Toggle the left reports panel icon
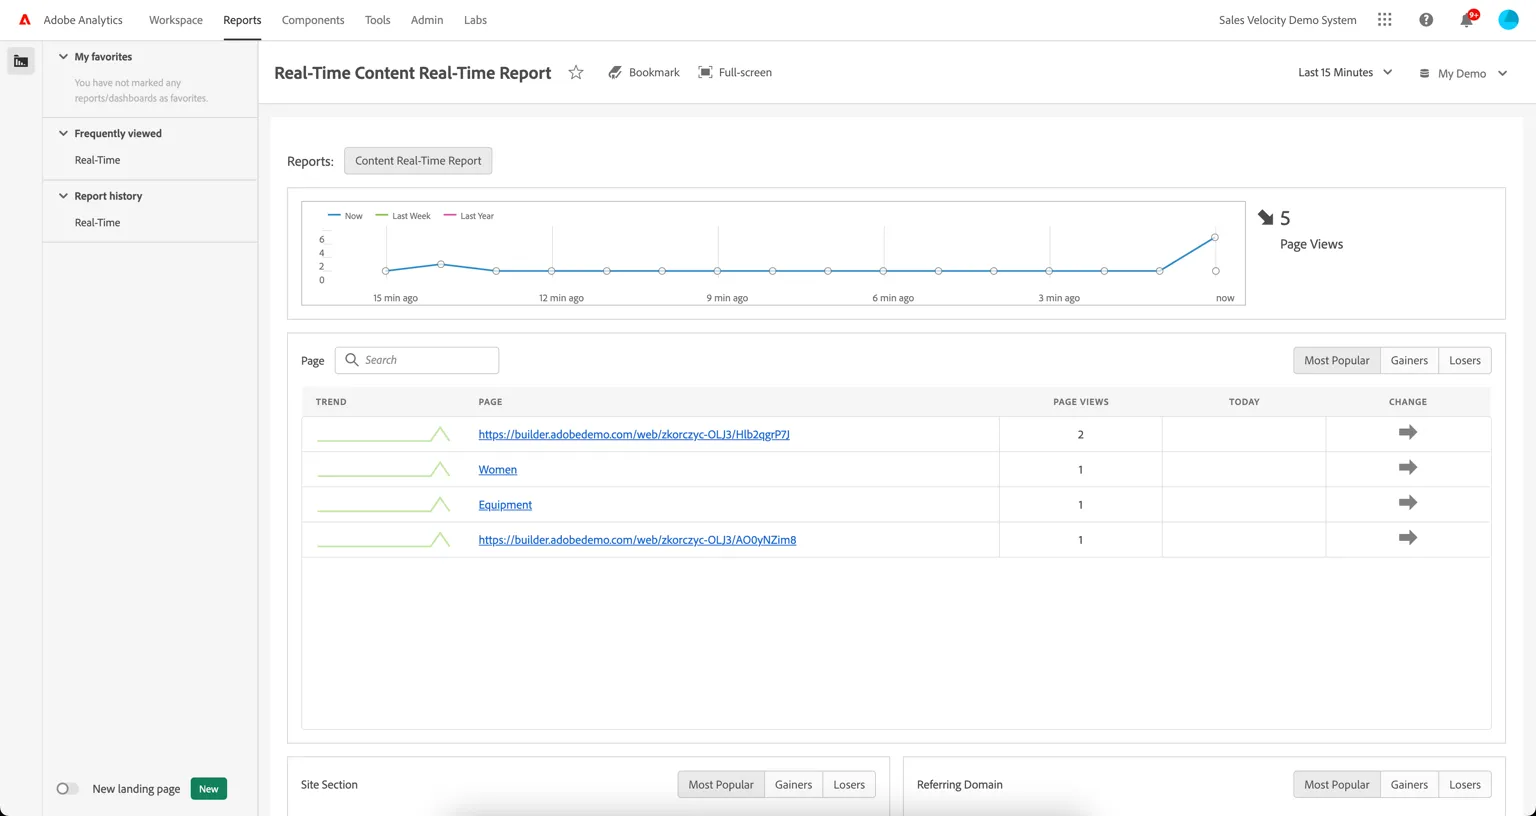The height and width of the screenshot is (816, 1536). click(x=21, y=61)
